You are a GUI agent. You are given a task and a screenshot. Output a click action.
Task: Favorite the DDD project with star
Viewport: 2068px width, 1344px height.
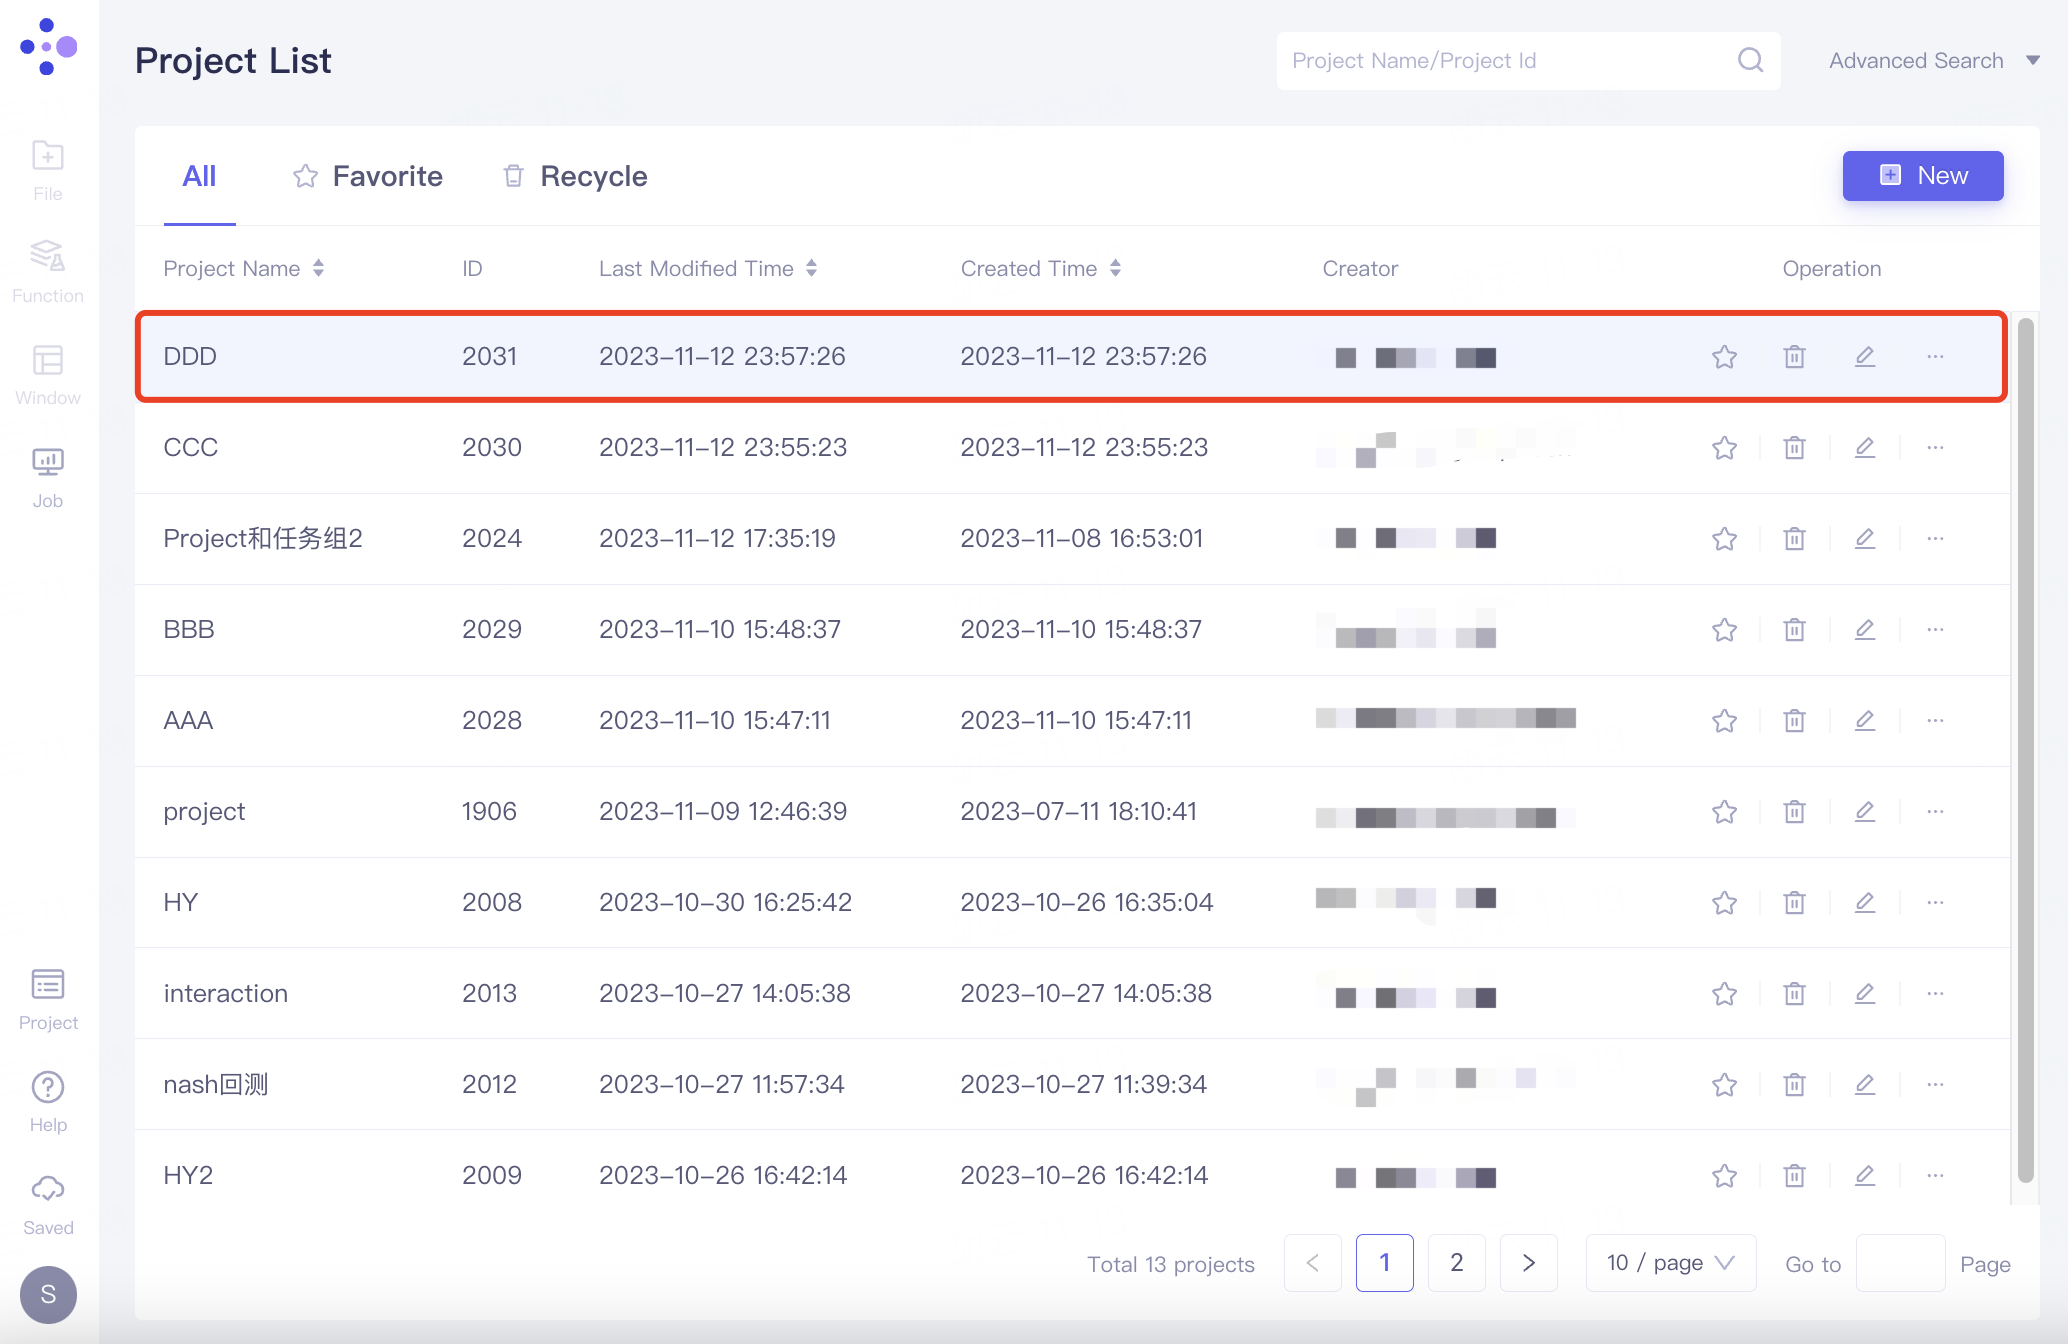point(1724,356)
